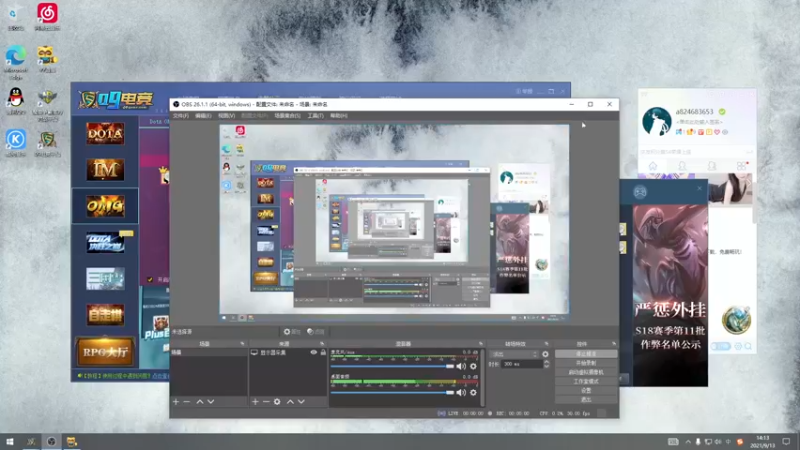Image resolution: width=800 pixels, height=450 pixels.
Task: Open the View (V) menu in OBS
Action: click(x=227, y=116)
